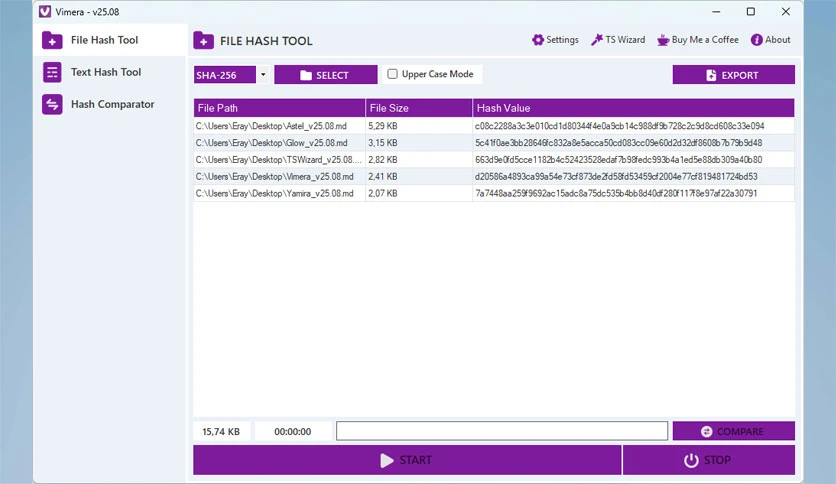Switch to the Text Hash Tool

(110, 72)
